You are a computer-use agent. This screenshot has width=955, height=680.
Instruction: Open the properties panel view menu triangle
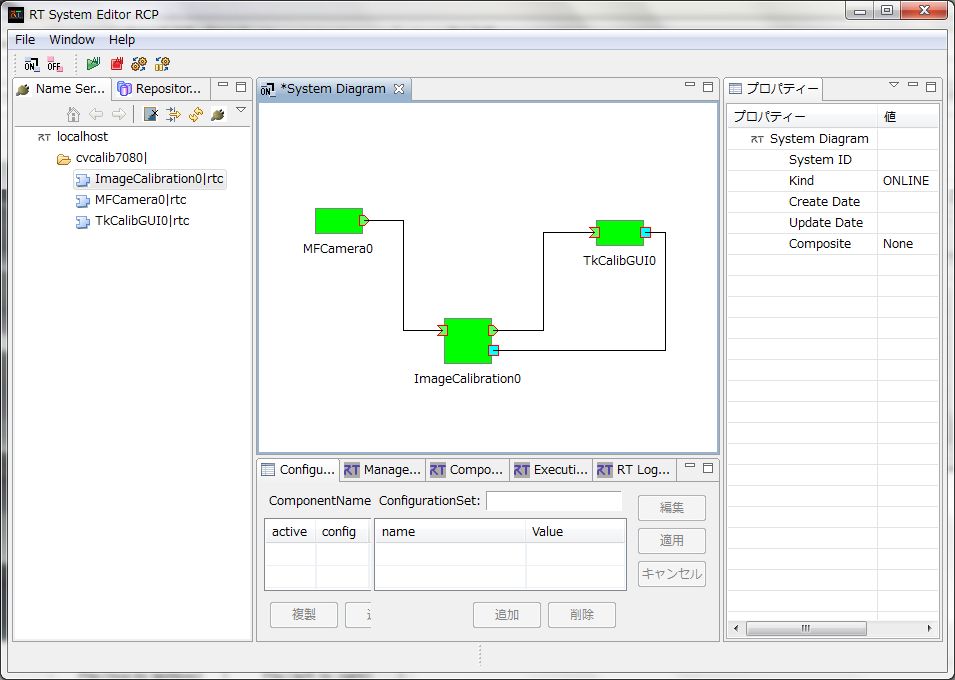tap(893, 85)
